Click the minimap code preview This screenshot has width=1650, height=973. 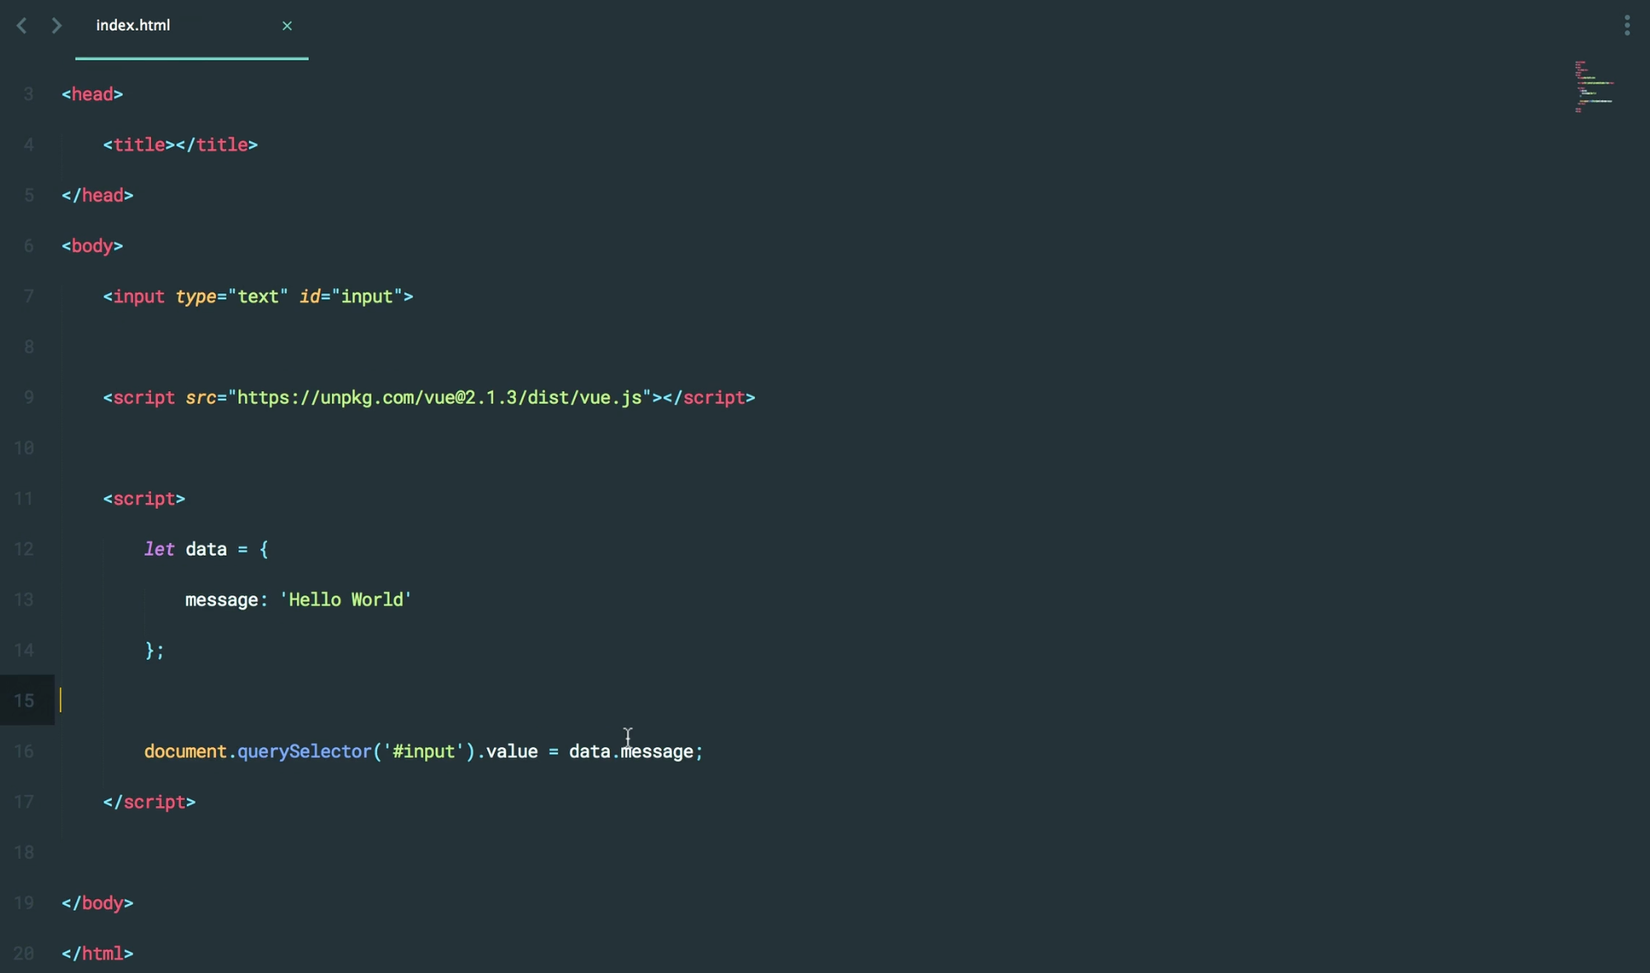click(x=1593, y=87)
